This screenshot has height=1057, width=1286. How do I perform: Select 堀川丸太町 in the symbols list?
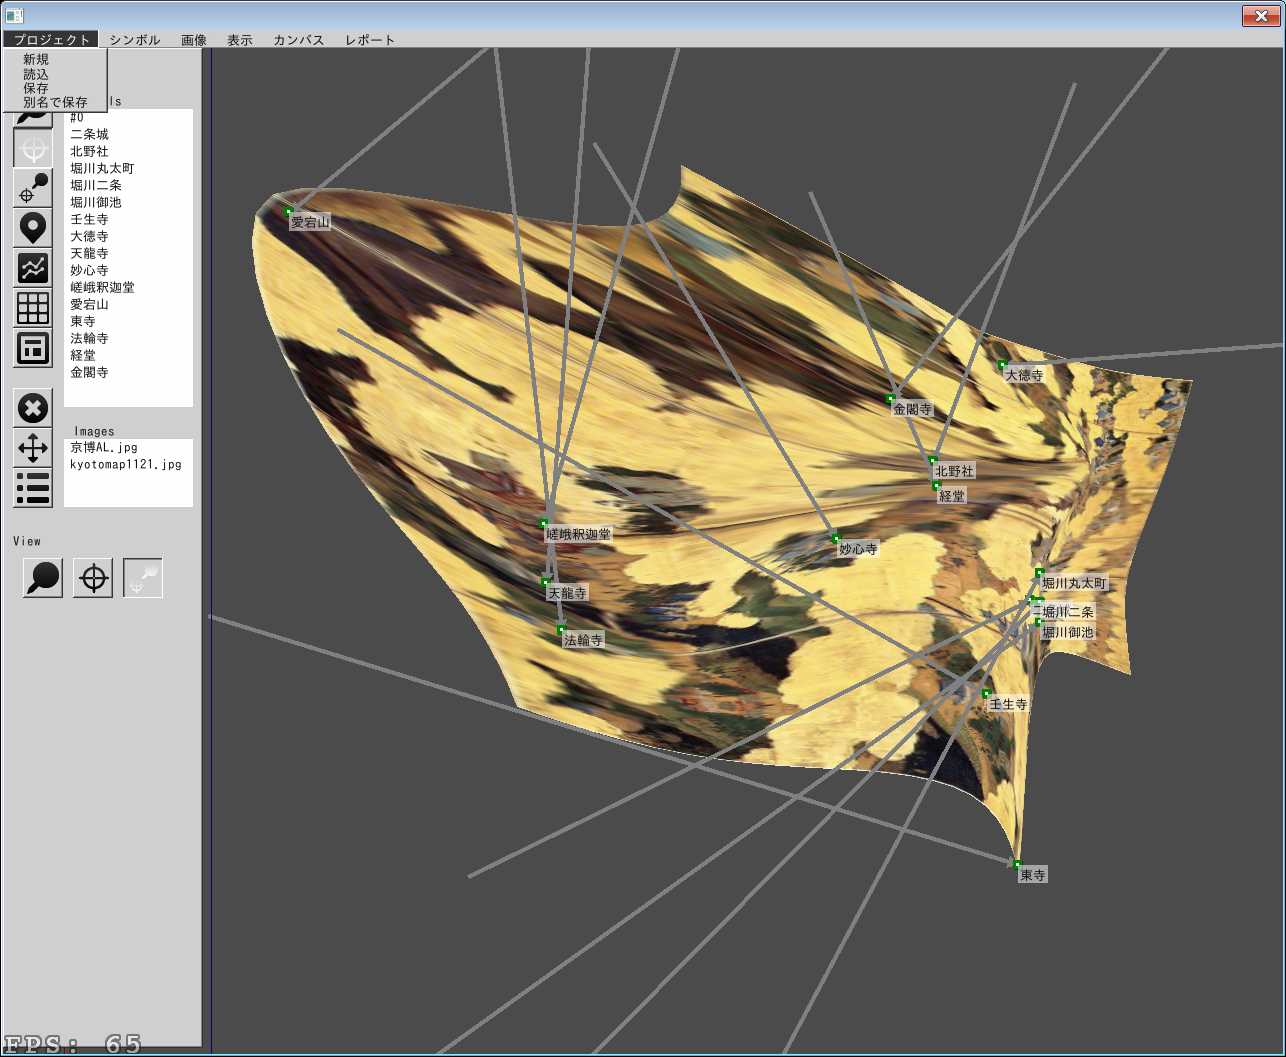102,168
